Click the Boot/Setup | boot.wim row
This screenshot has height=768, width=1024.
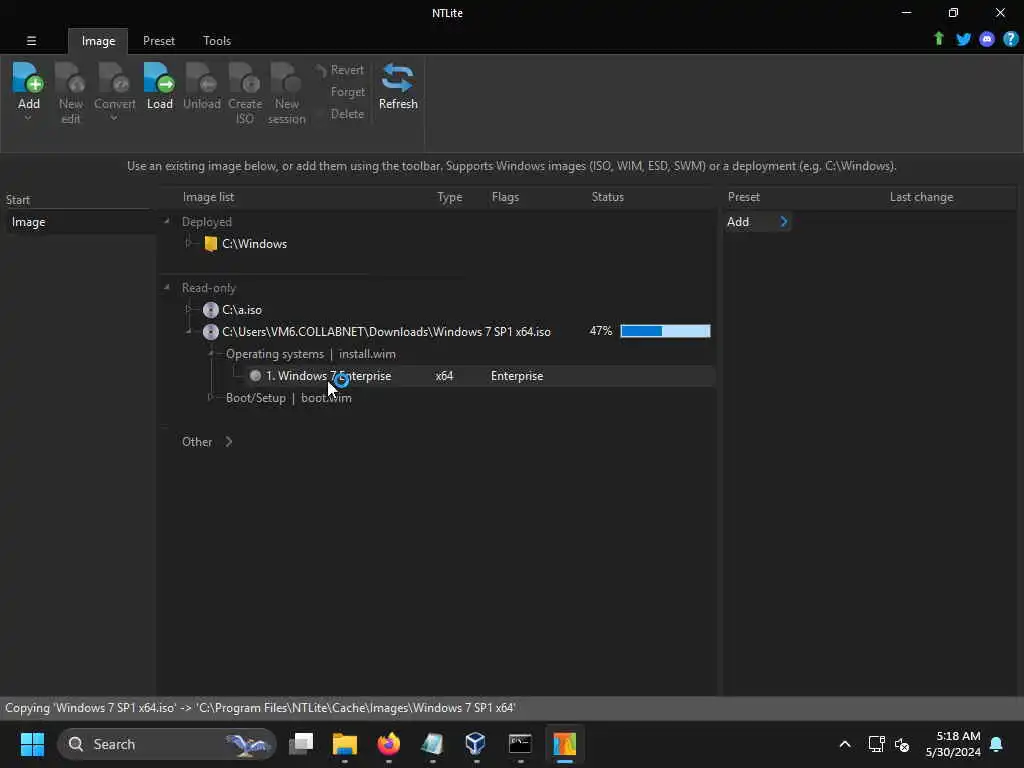point(288,398)
